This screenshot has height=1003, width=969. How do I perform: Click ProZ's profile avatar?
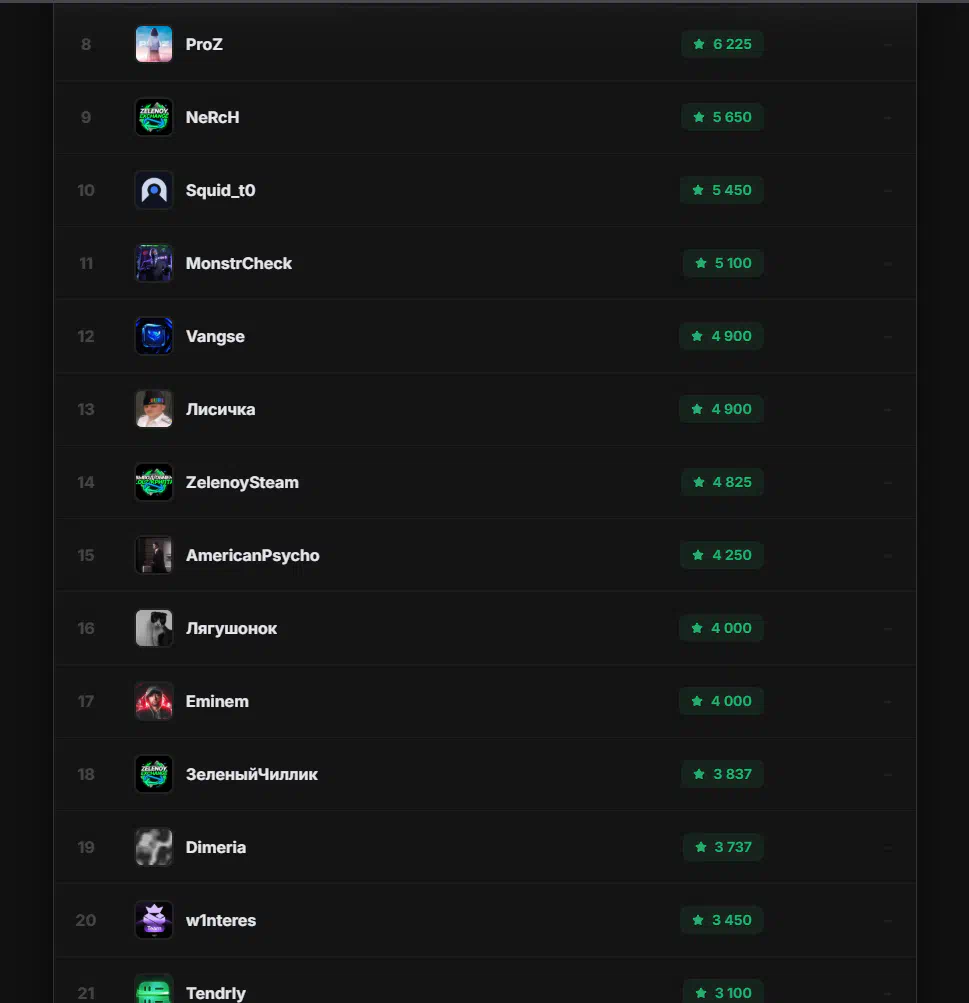154,44
